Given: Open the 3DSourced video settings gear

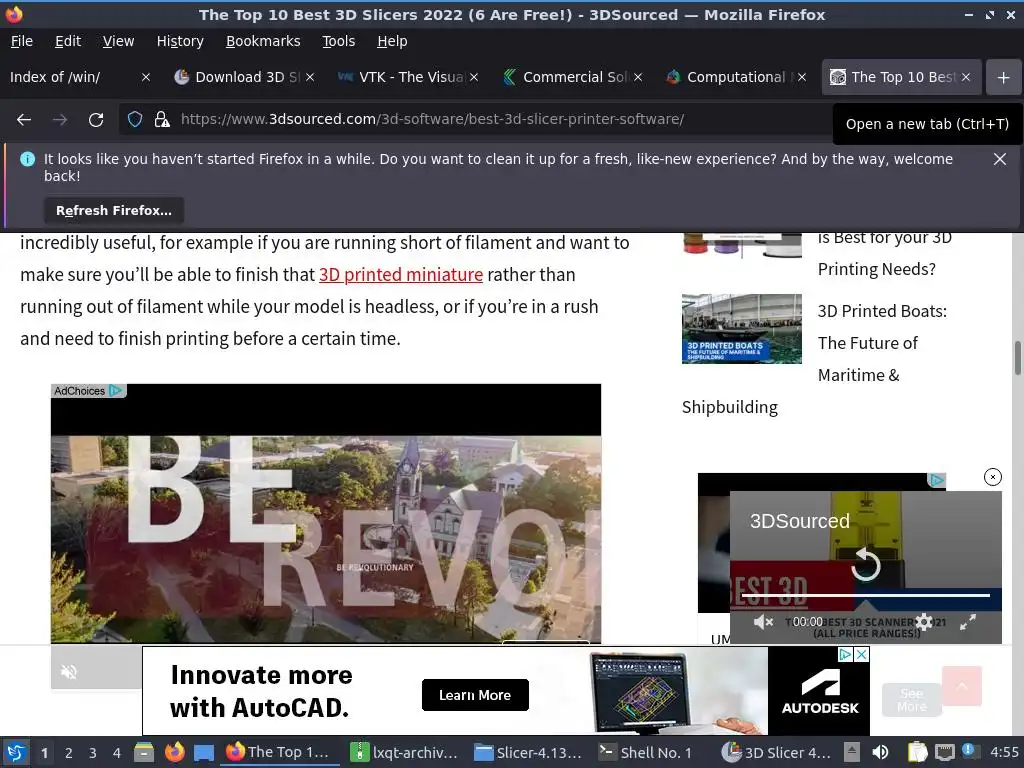Looking at the screenshot, I should click(924, 622).
